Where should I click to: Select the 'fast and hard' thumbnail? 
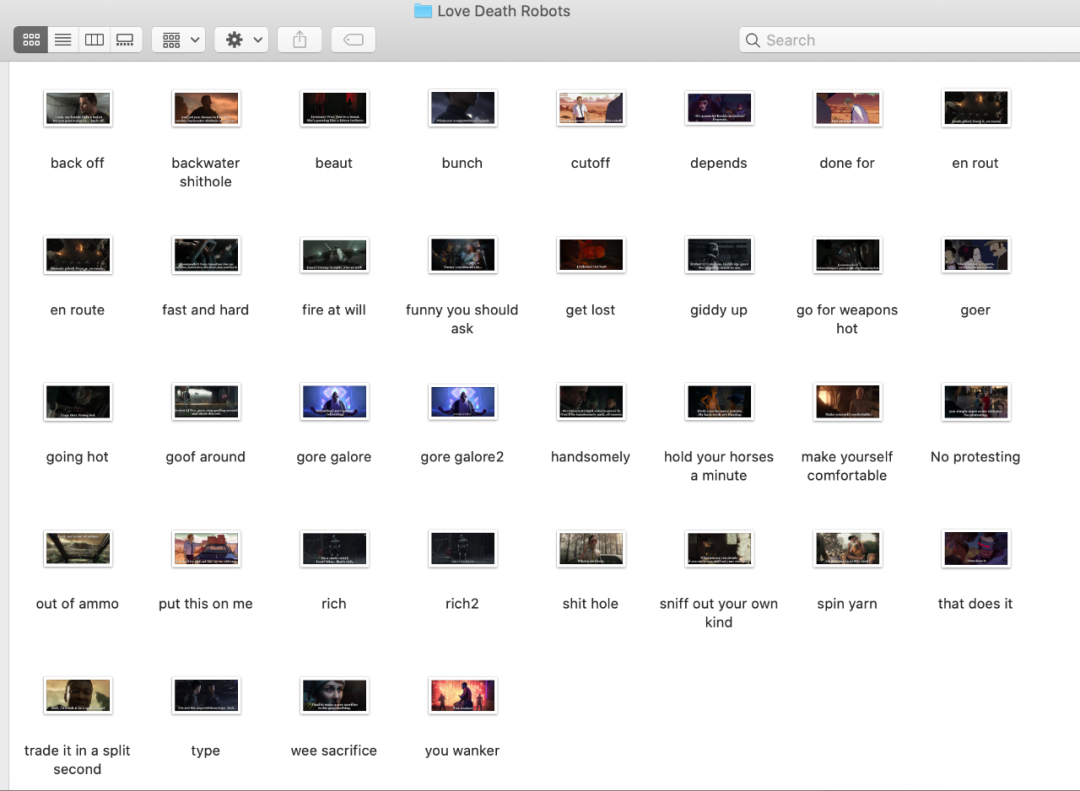tap(206, 255)
